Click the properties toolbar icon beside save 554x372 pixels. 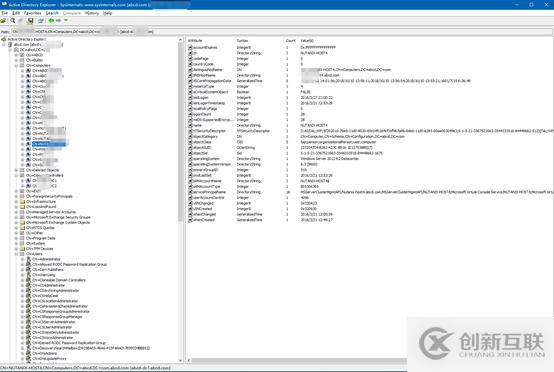(x=41, y=21)
